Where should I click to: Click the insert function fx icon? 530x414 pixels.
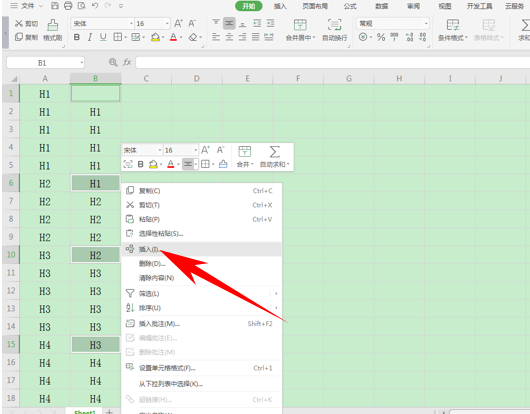[127, 62]
